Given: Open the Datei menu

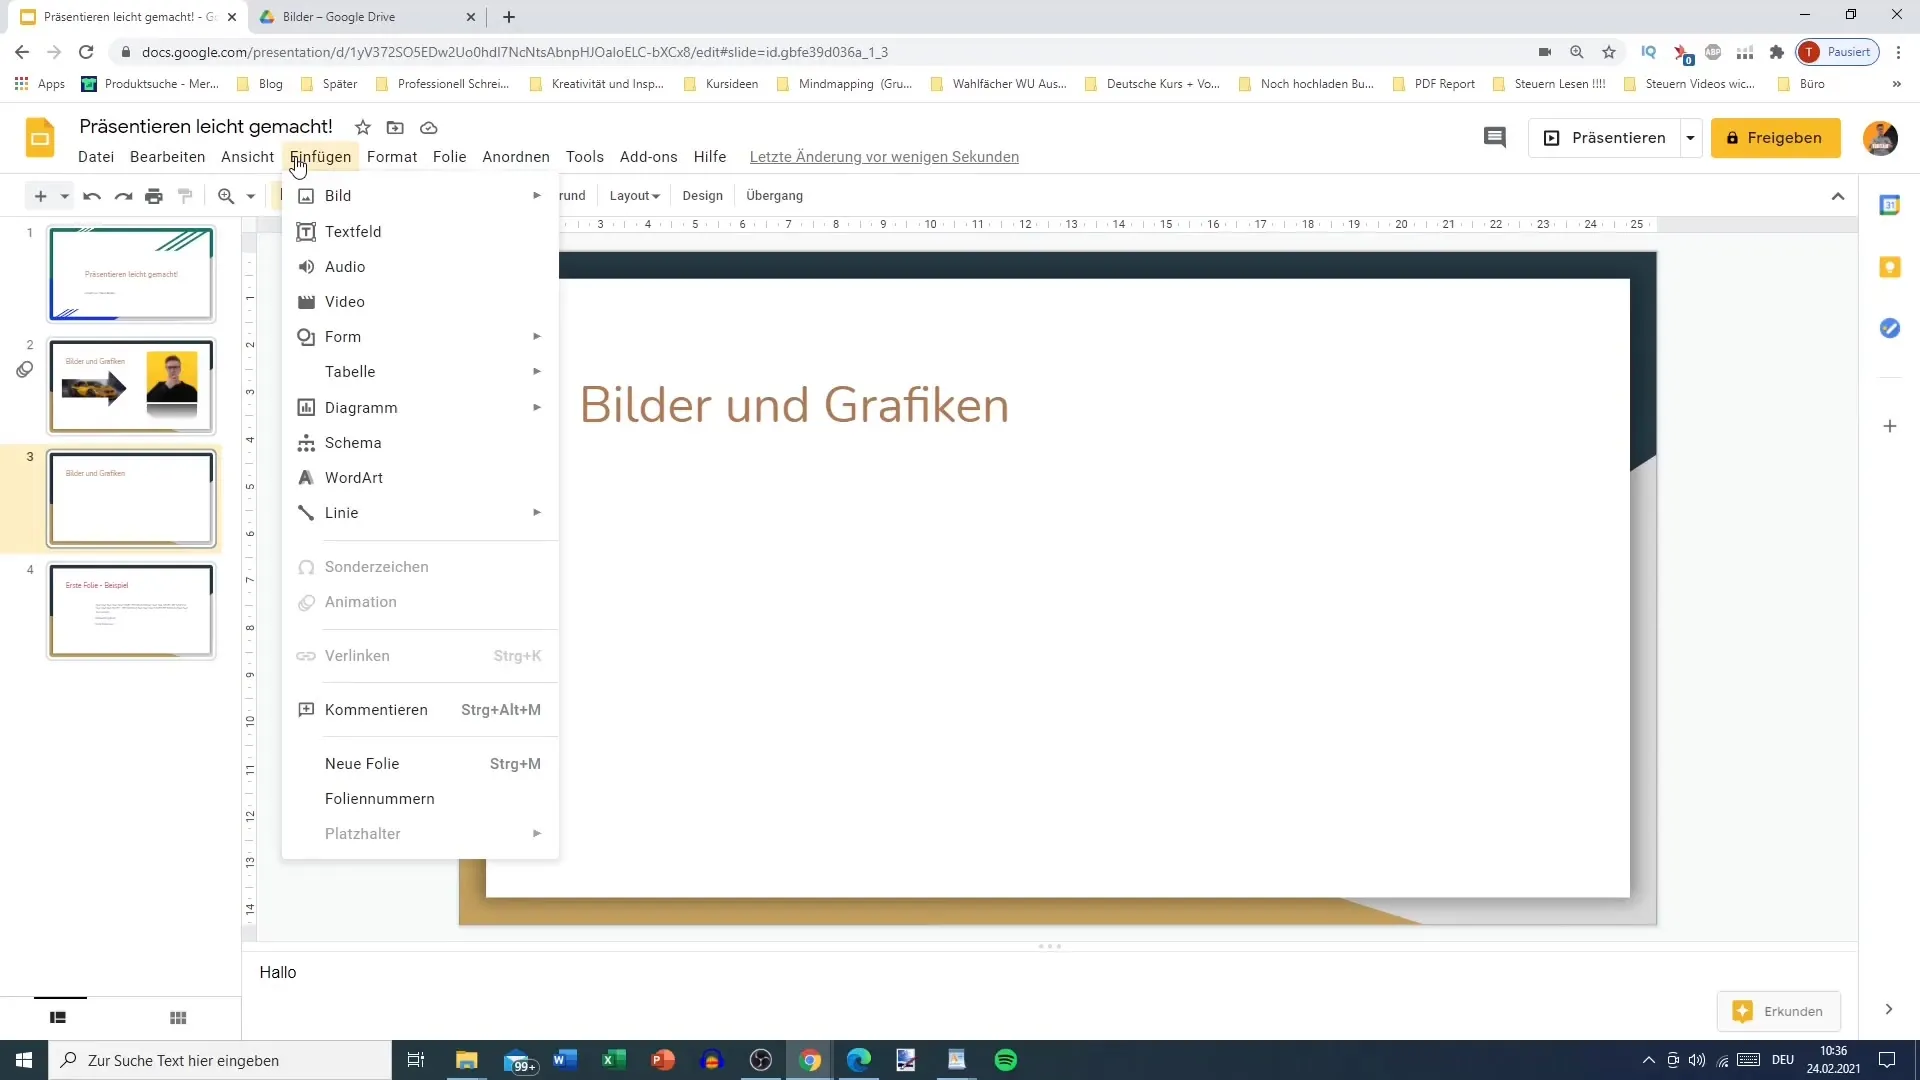Looking at the screenshot, I should [x=96, y=157].
